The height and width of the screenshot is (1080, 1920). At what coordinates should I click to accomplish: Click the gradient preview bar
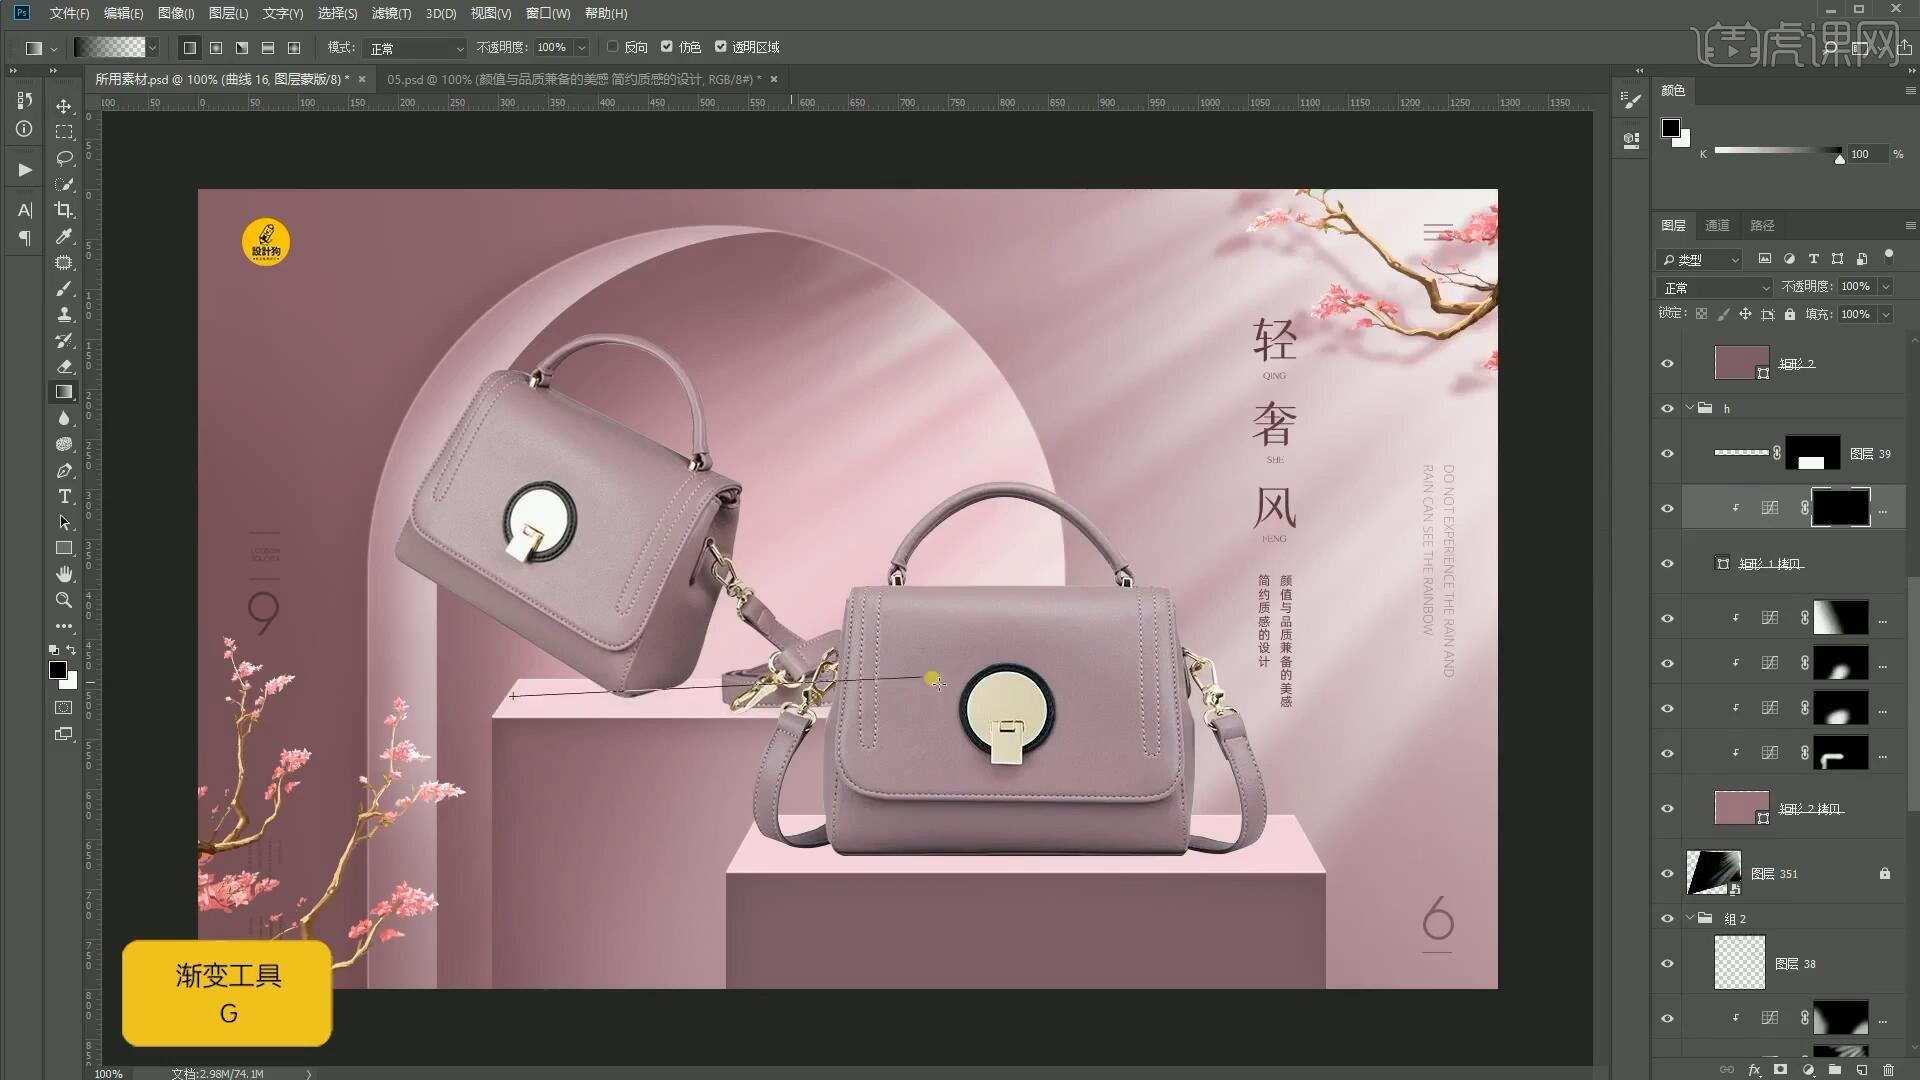click(110, 47)
